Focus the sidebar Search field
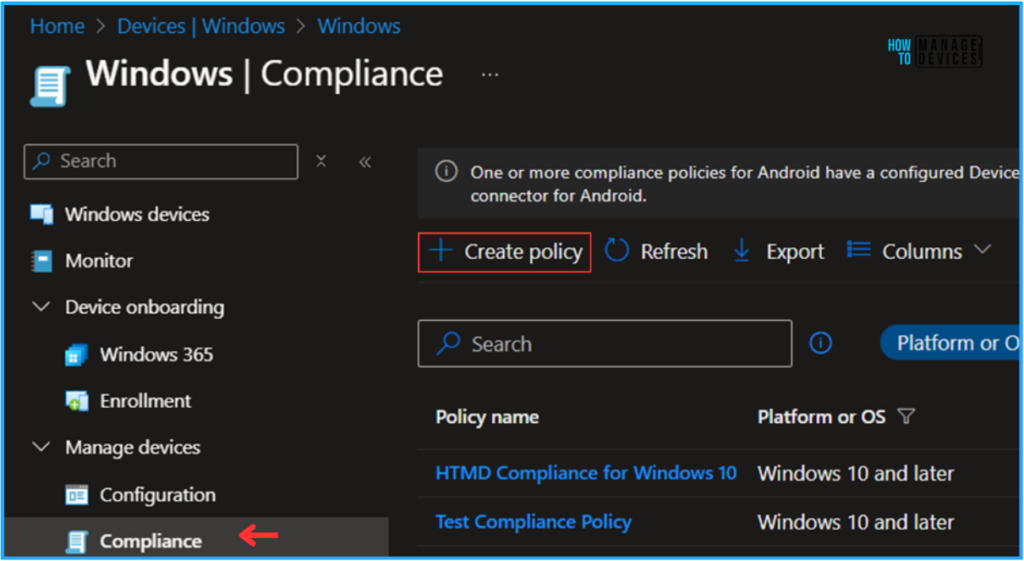Image resolution: width=1024 pixels, height=561 pixels. (x=161, y=161)
